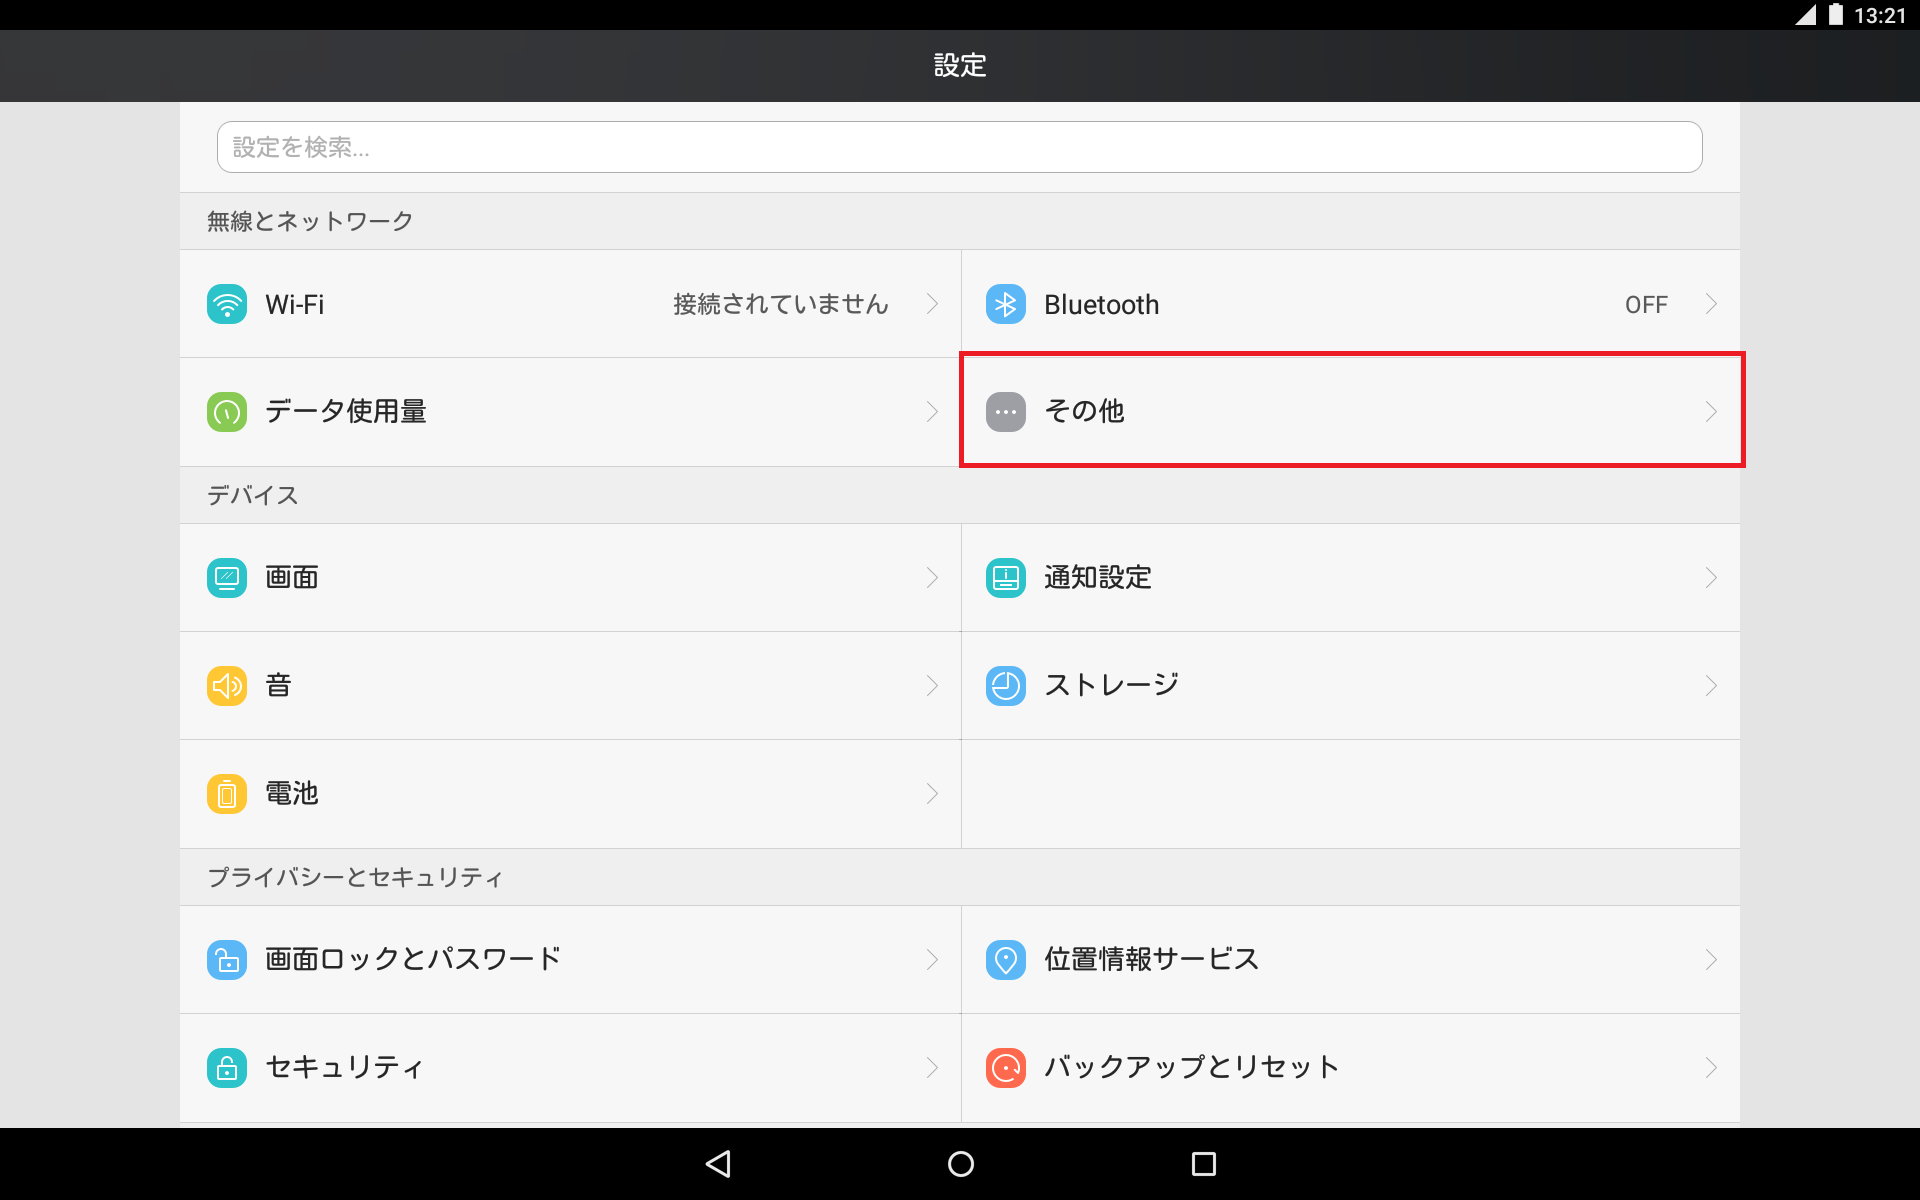Expand the chevron next to Bluetooth OFF
Screen dimensions: 1920x1200
[1711, 304]
